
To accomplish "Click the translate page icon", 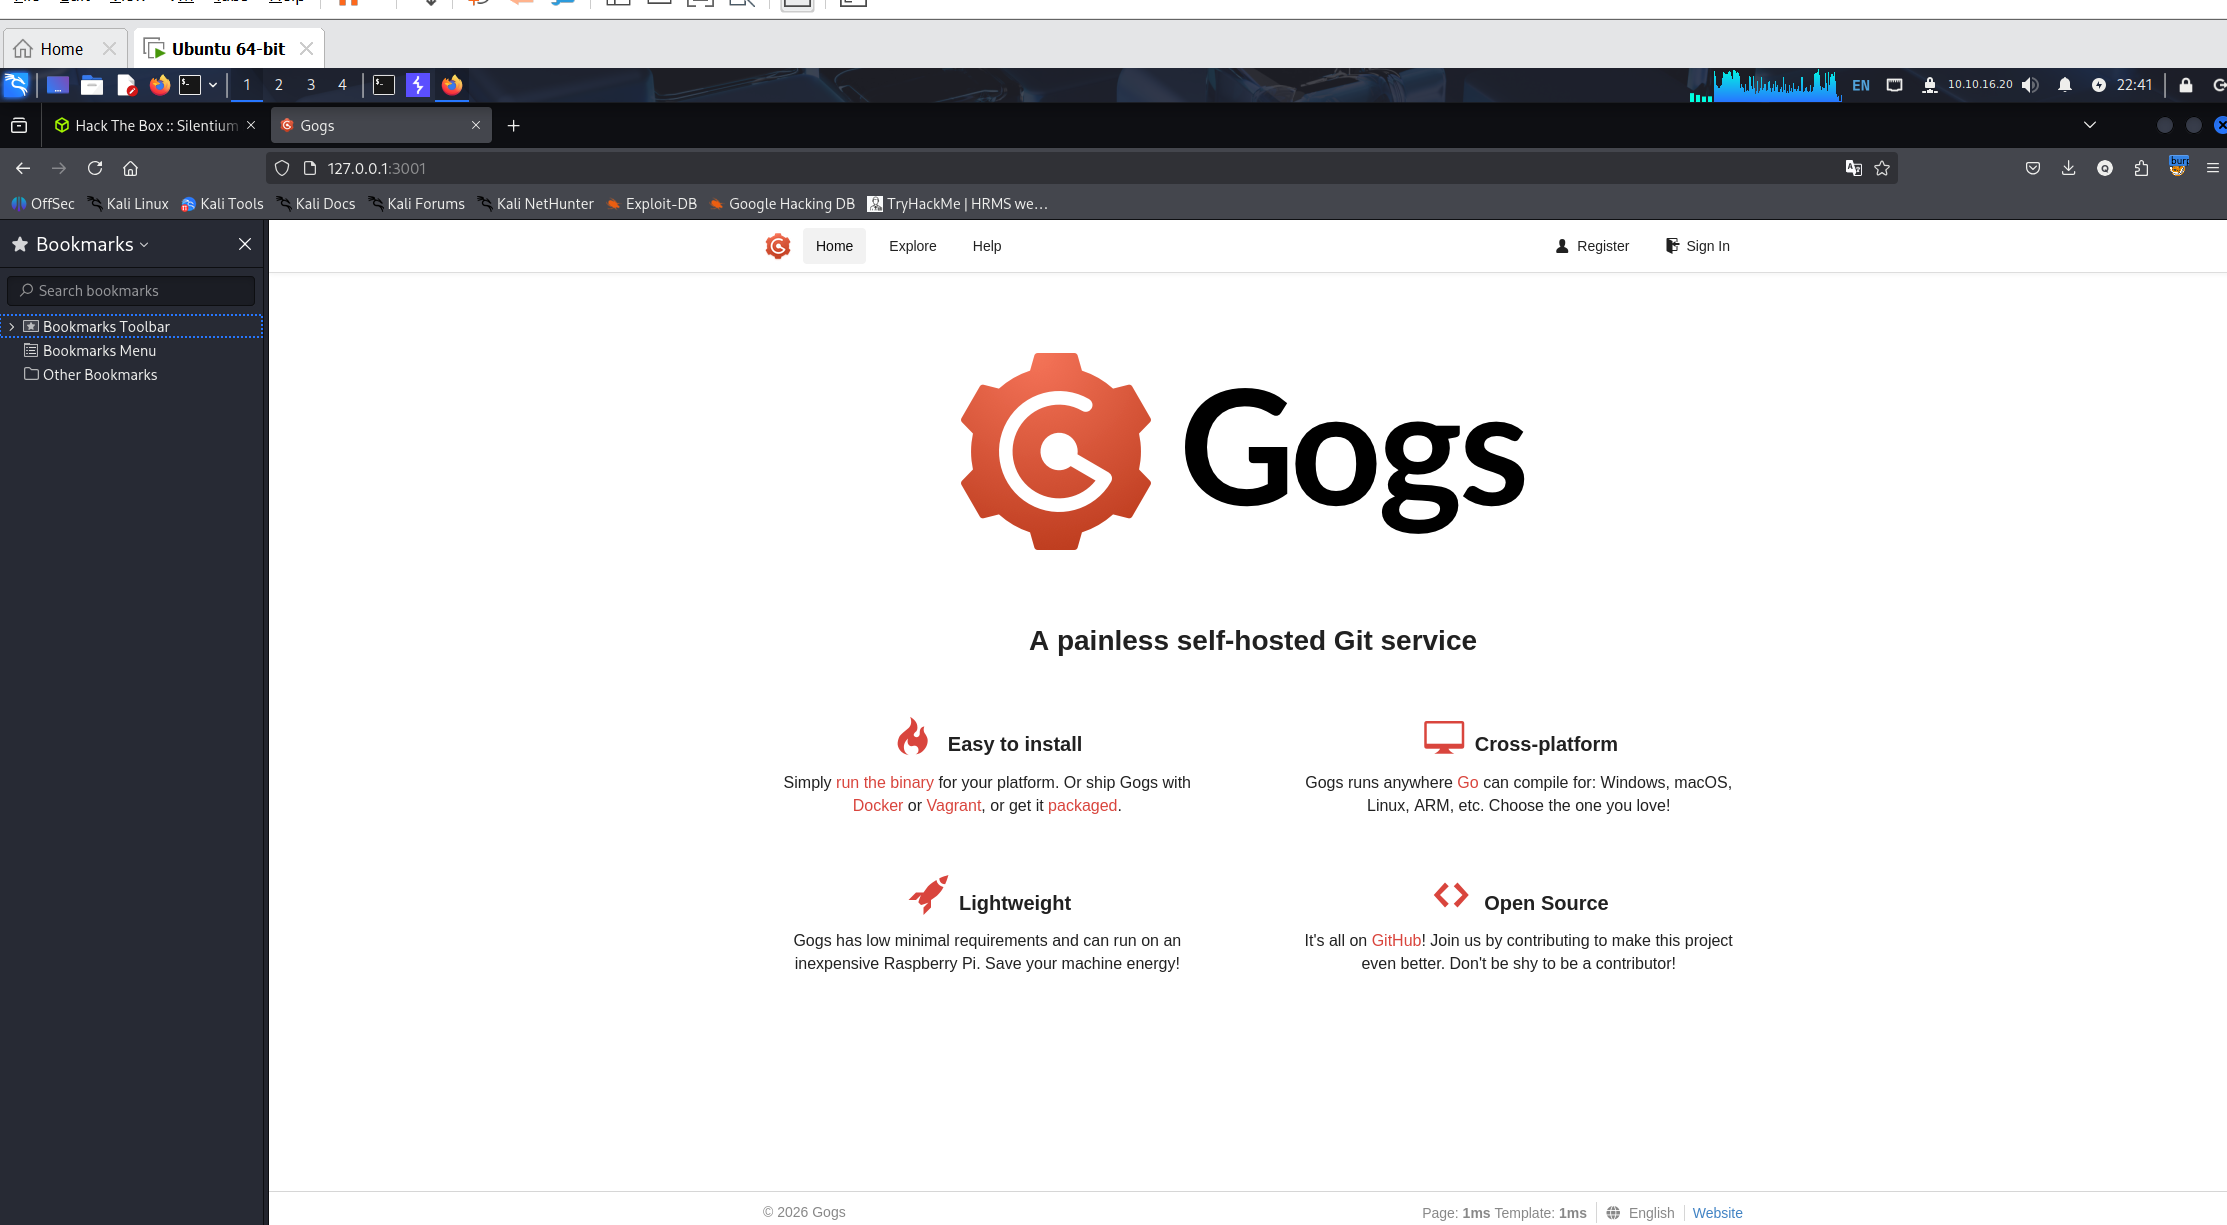I will (1853, 168).
